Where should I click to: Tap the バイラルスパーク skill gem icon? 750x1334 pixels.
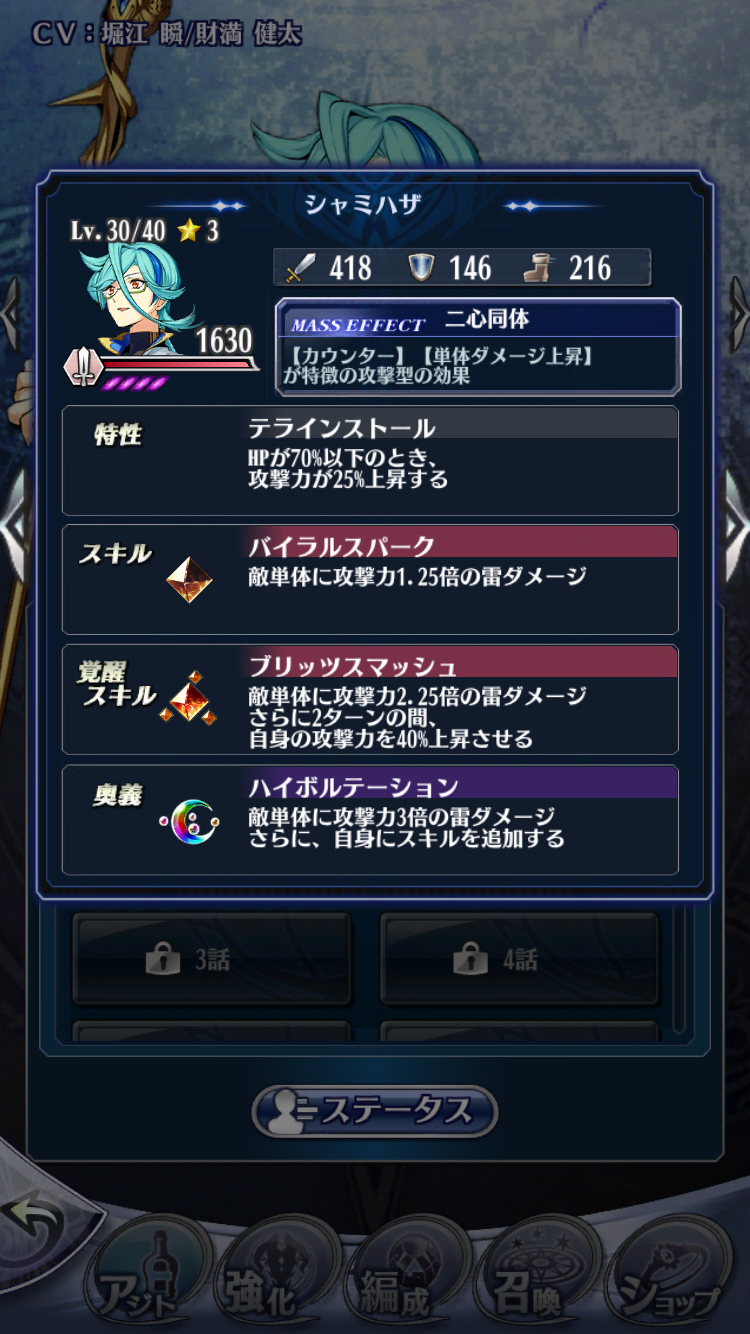tap(189, 580)
